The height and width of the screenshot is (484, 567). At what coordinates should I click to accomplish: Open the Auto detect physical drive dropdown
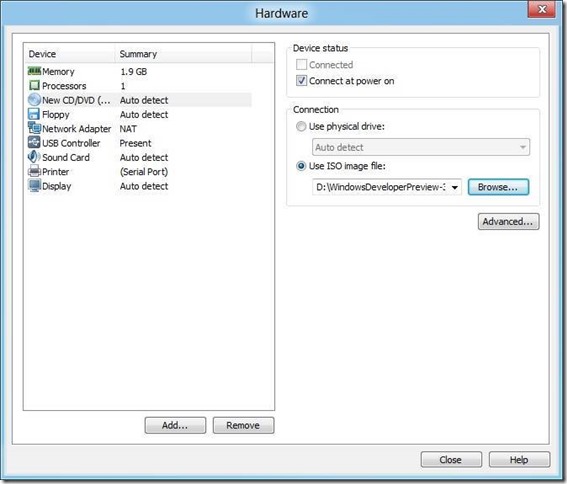click(421, 147)
